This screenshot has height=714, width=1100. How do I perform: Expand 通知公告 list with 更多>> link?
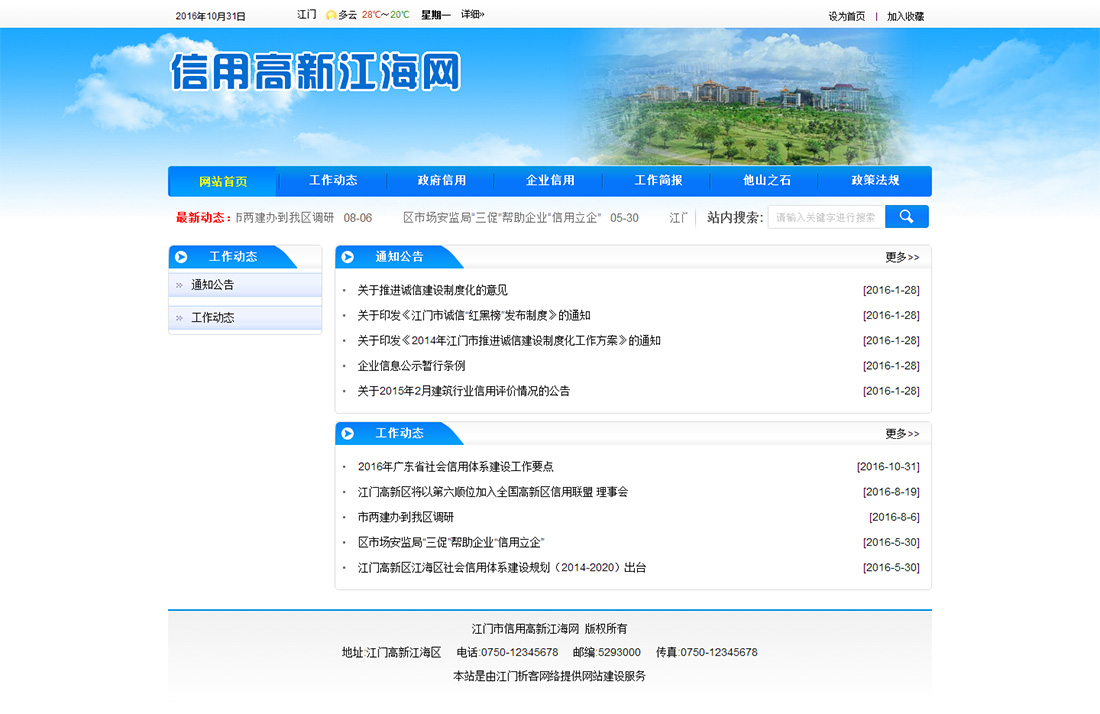(901, 257)
